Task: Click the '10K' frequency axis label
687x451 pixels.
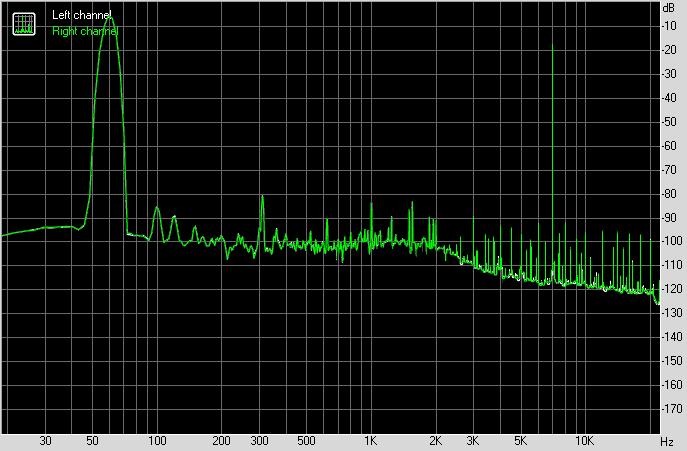Action: [584, 440]
